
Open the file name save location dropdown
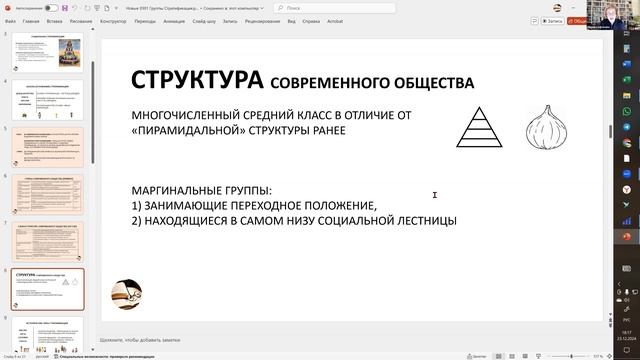tap(262, 8)
